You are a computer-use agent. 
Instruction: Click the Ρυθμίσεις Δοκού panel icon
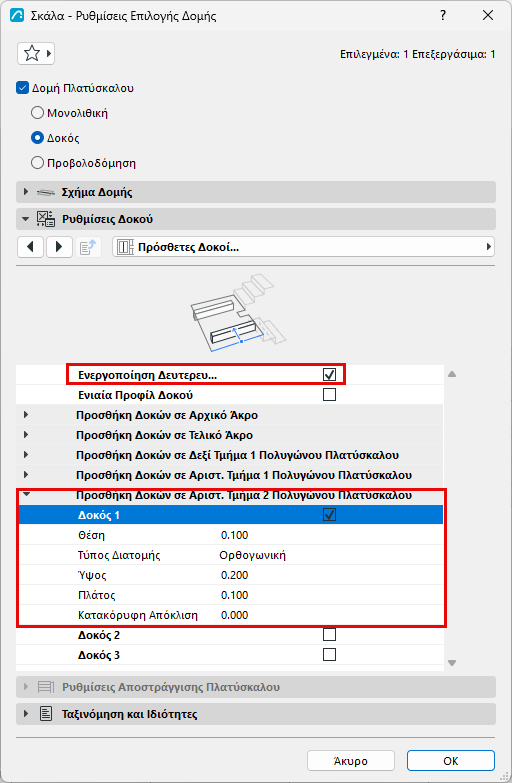coord(46,219)
